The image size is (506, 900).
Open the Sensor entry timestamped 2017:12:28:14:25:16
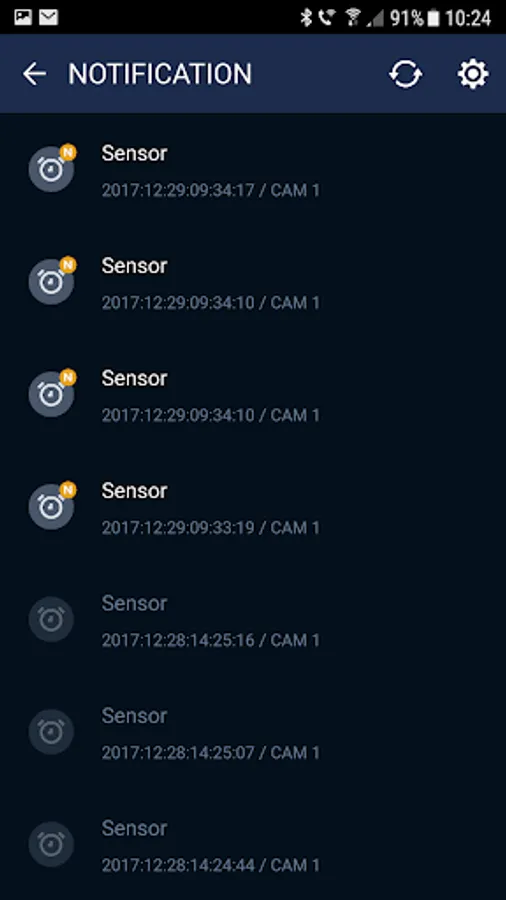point(253,619)
